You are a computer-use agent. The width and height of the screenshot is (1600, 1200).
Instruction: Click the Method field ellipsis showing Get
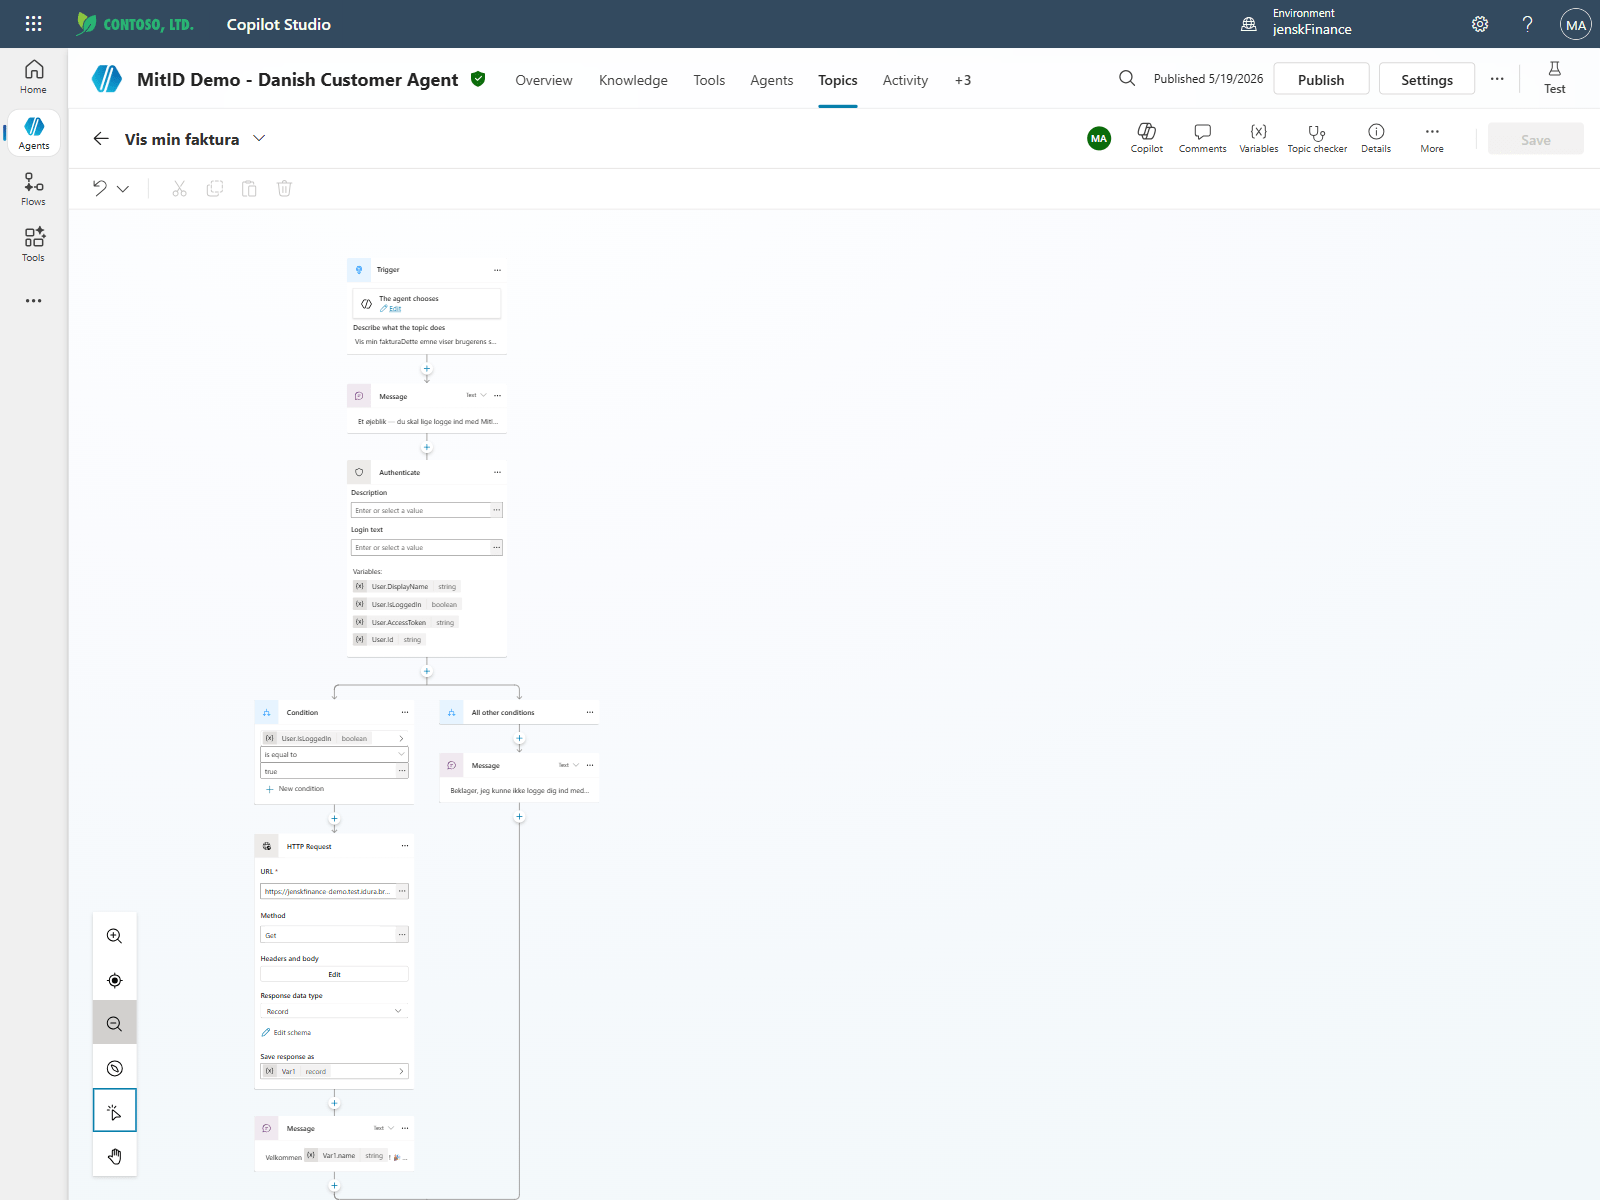coord(402,935)
